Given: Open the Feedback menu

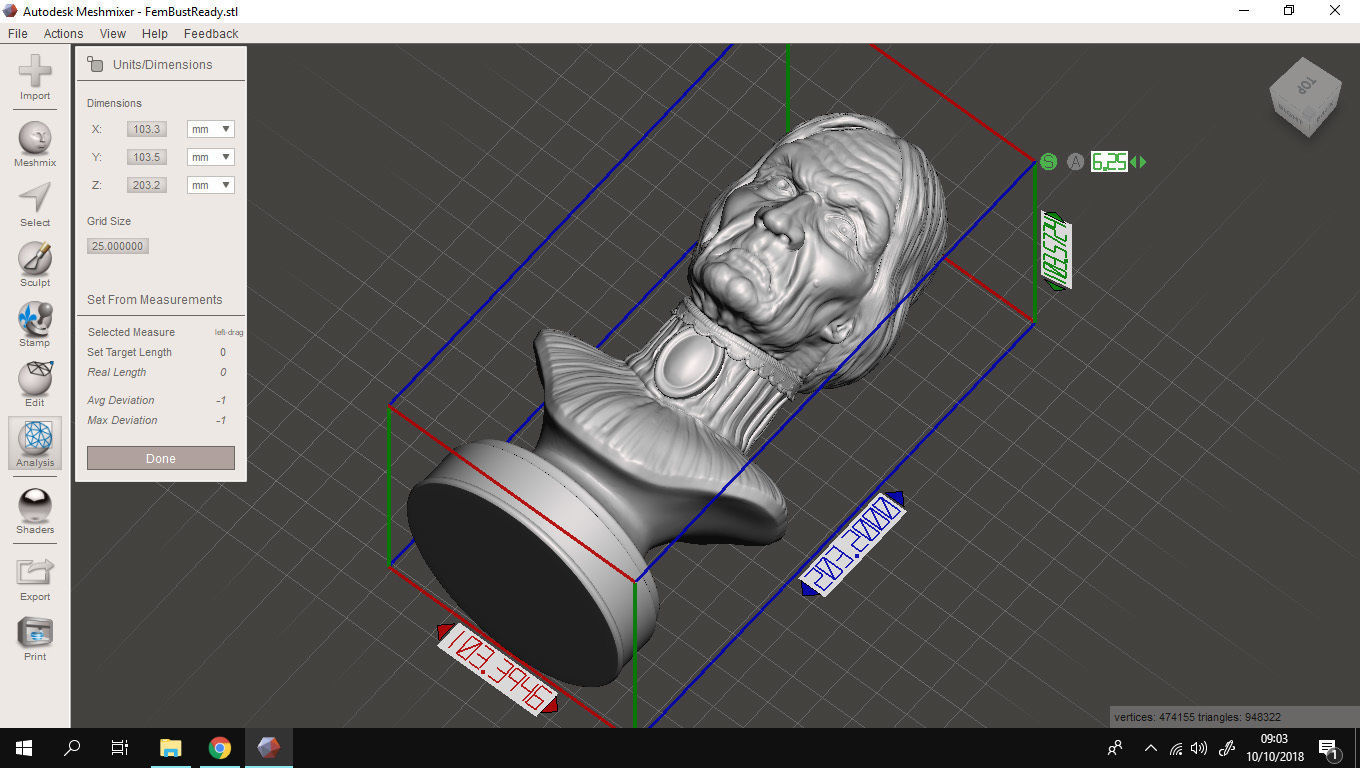Looking at the screenshot, I should [x=211, y=33].
